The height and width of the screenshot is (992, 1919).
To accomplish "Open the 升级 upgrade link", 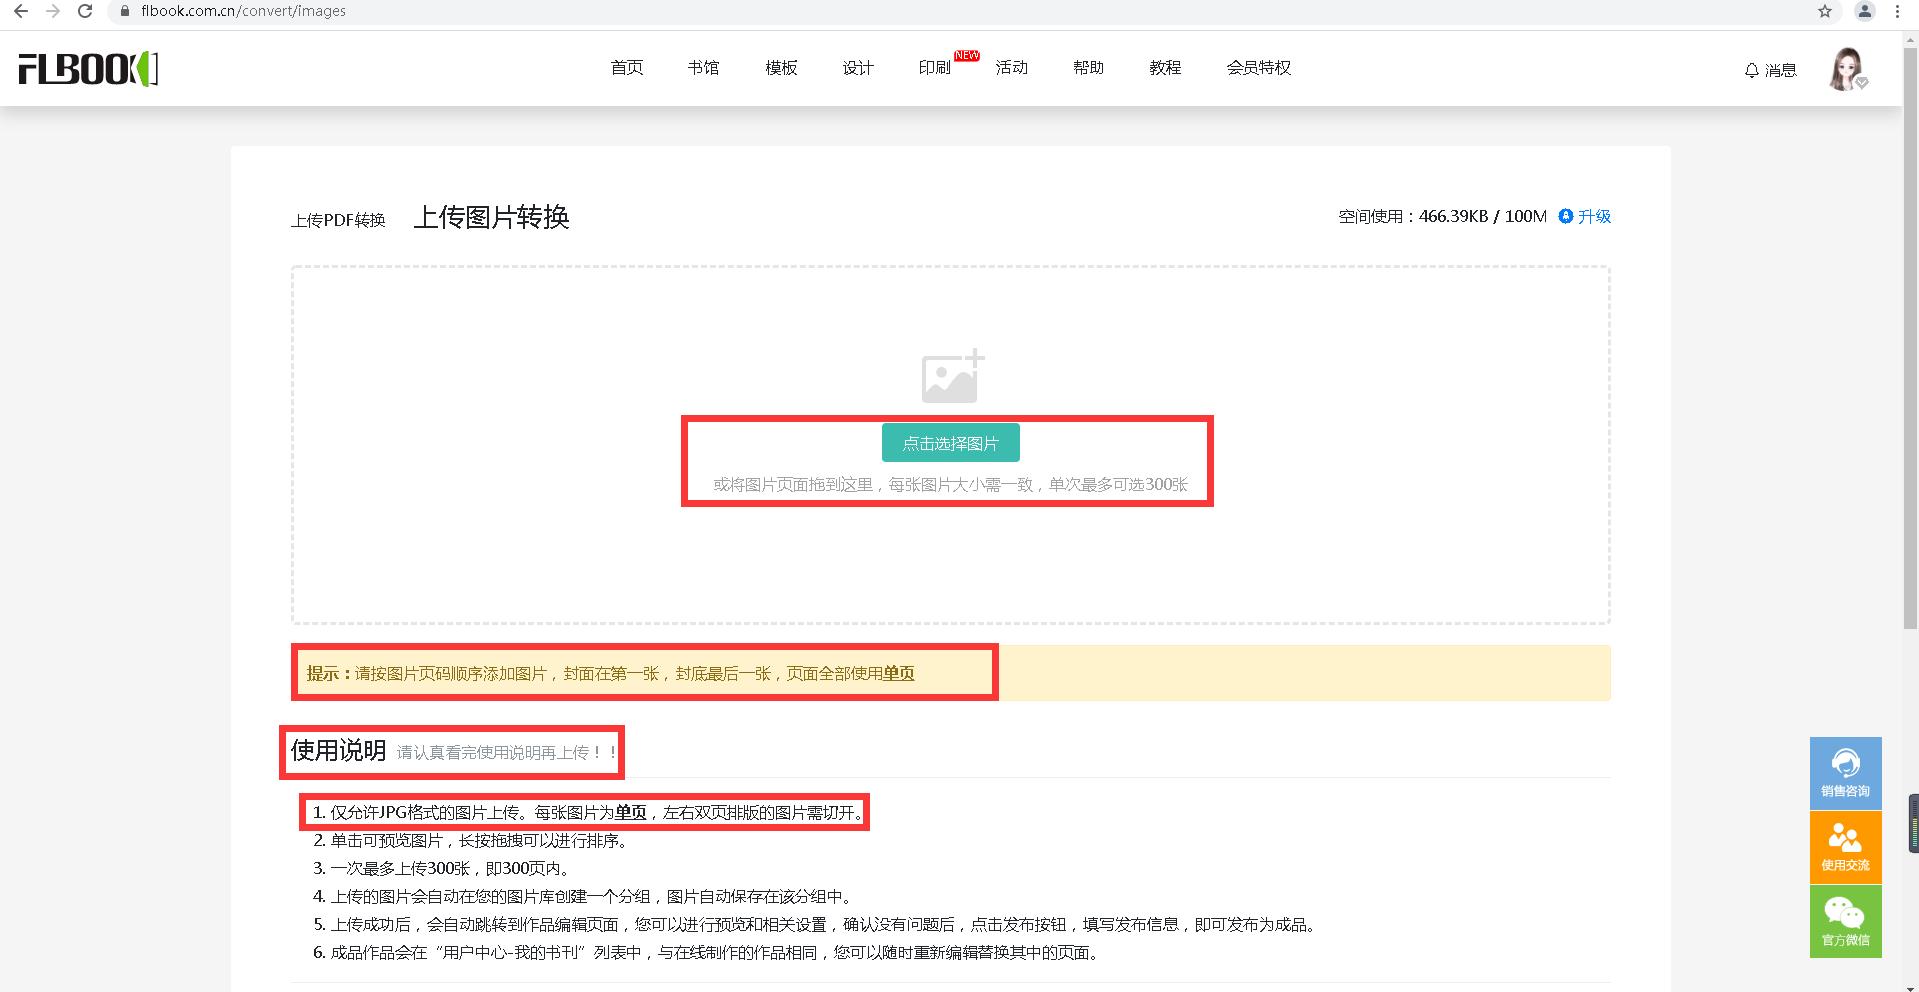I will pos(1593,216).
